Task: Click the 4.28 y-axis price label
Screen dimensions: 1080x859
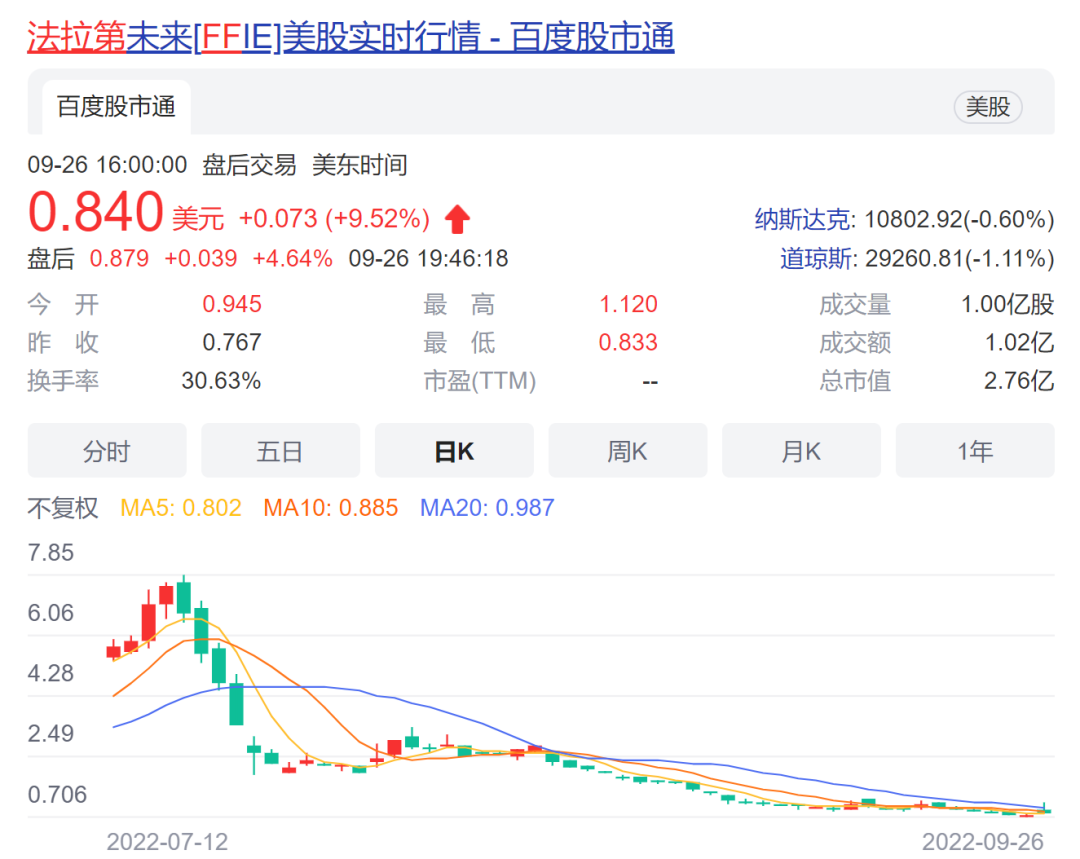Action: (x=50, y=673)
